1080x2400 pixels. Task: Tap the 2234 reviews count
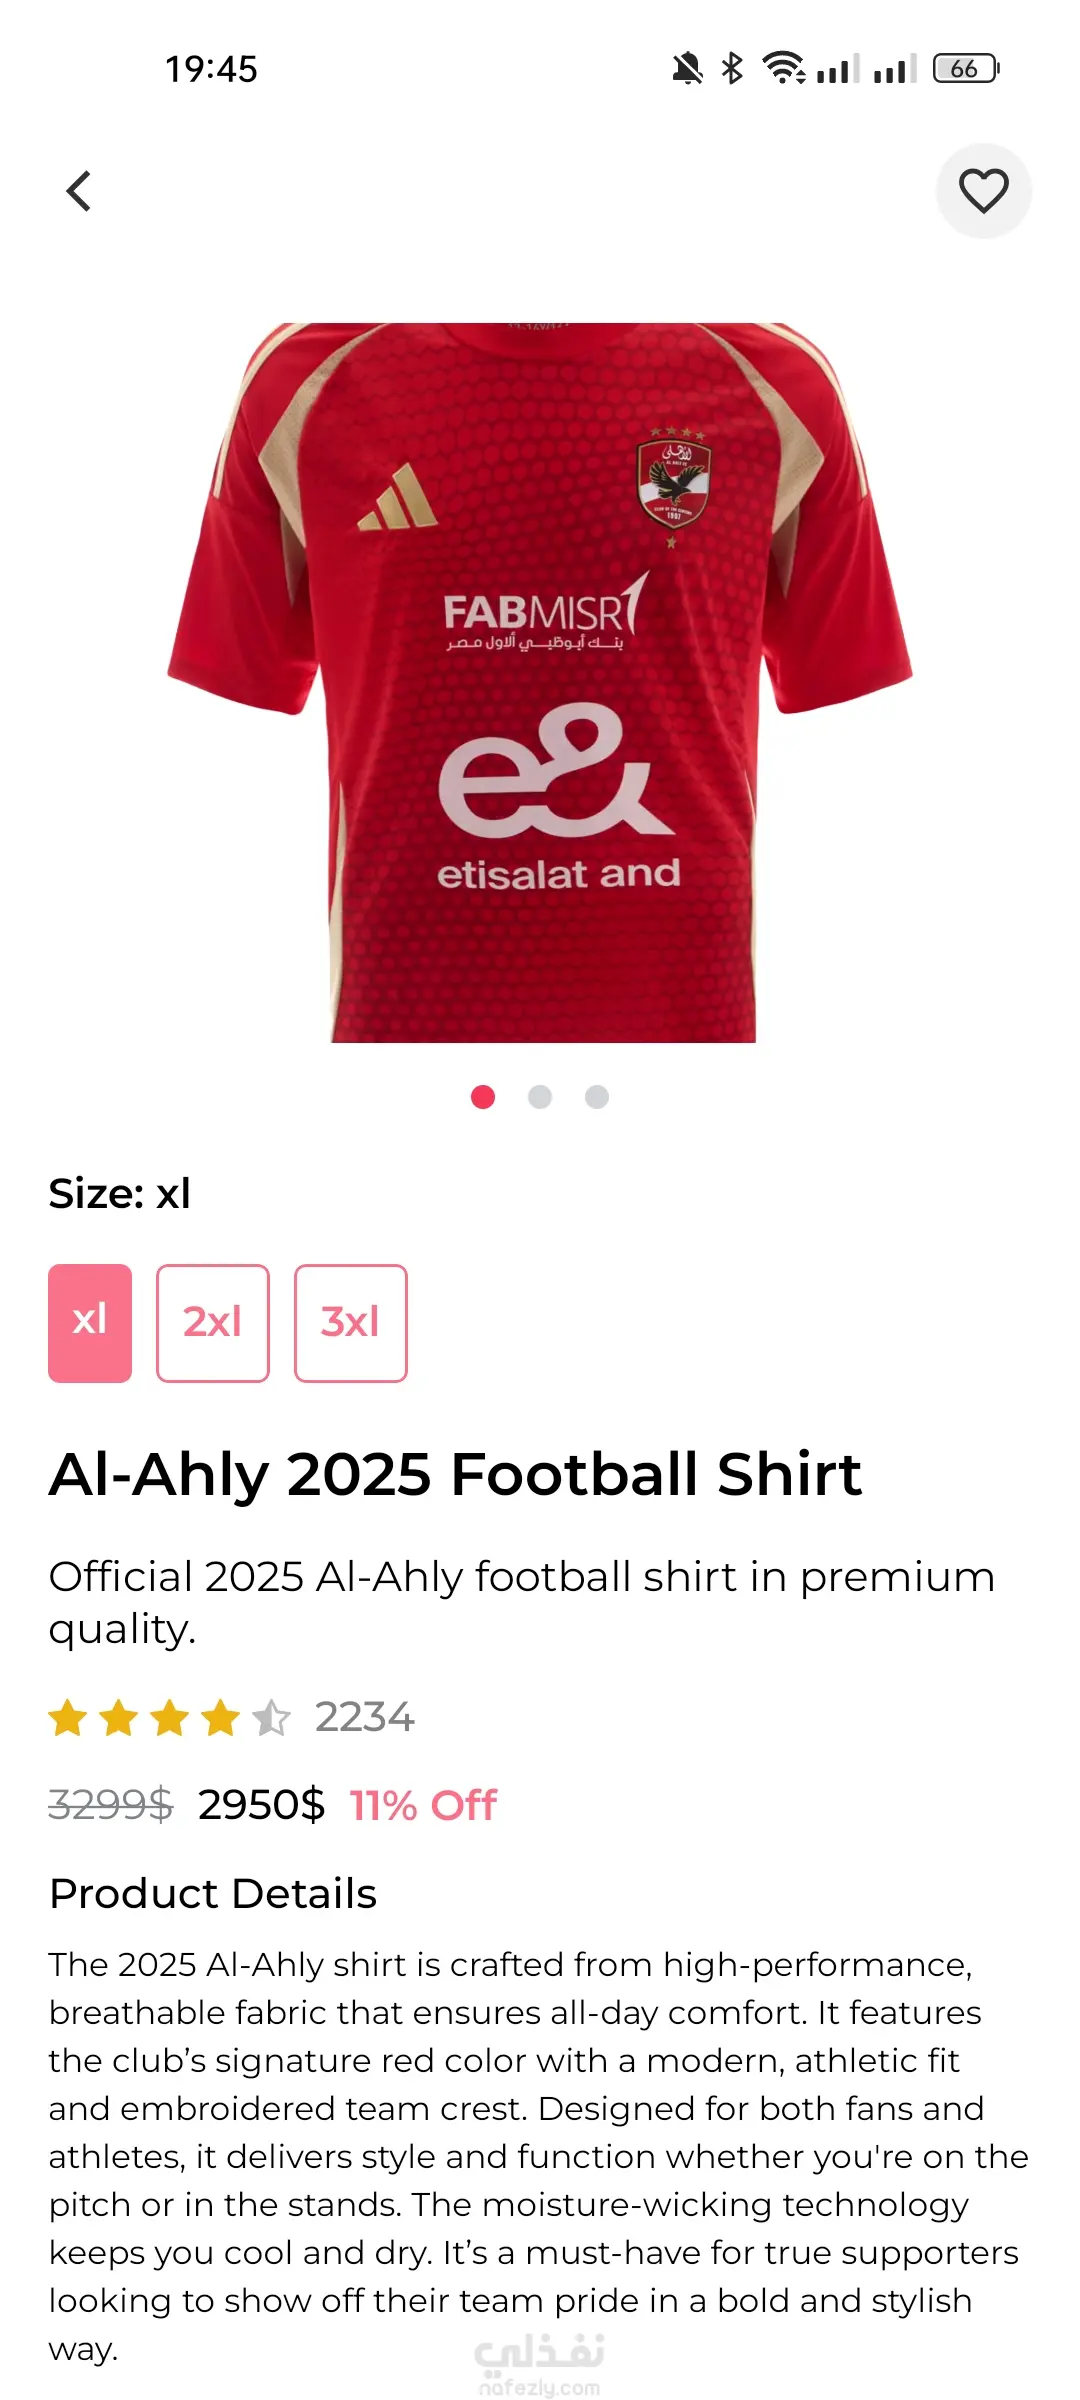[x=364, y=1718]
